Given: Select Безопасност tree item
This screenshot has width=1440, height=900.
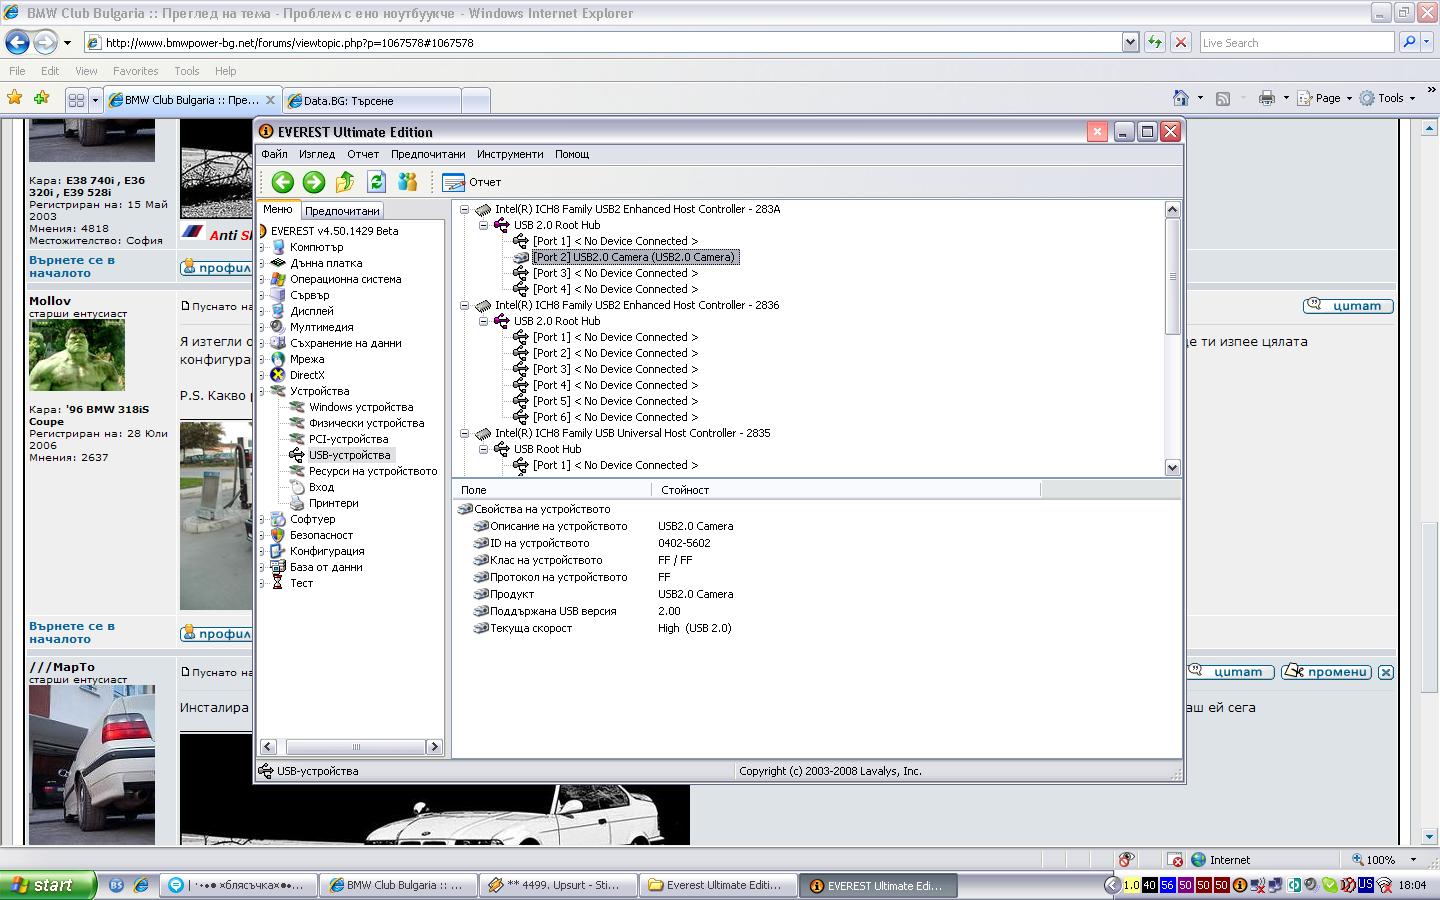Looking at the screenshot, I should click(x=321, y=535).
